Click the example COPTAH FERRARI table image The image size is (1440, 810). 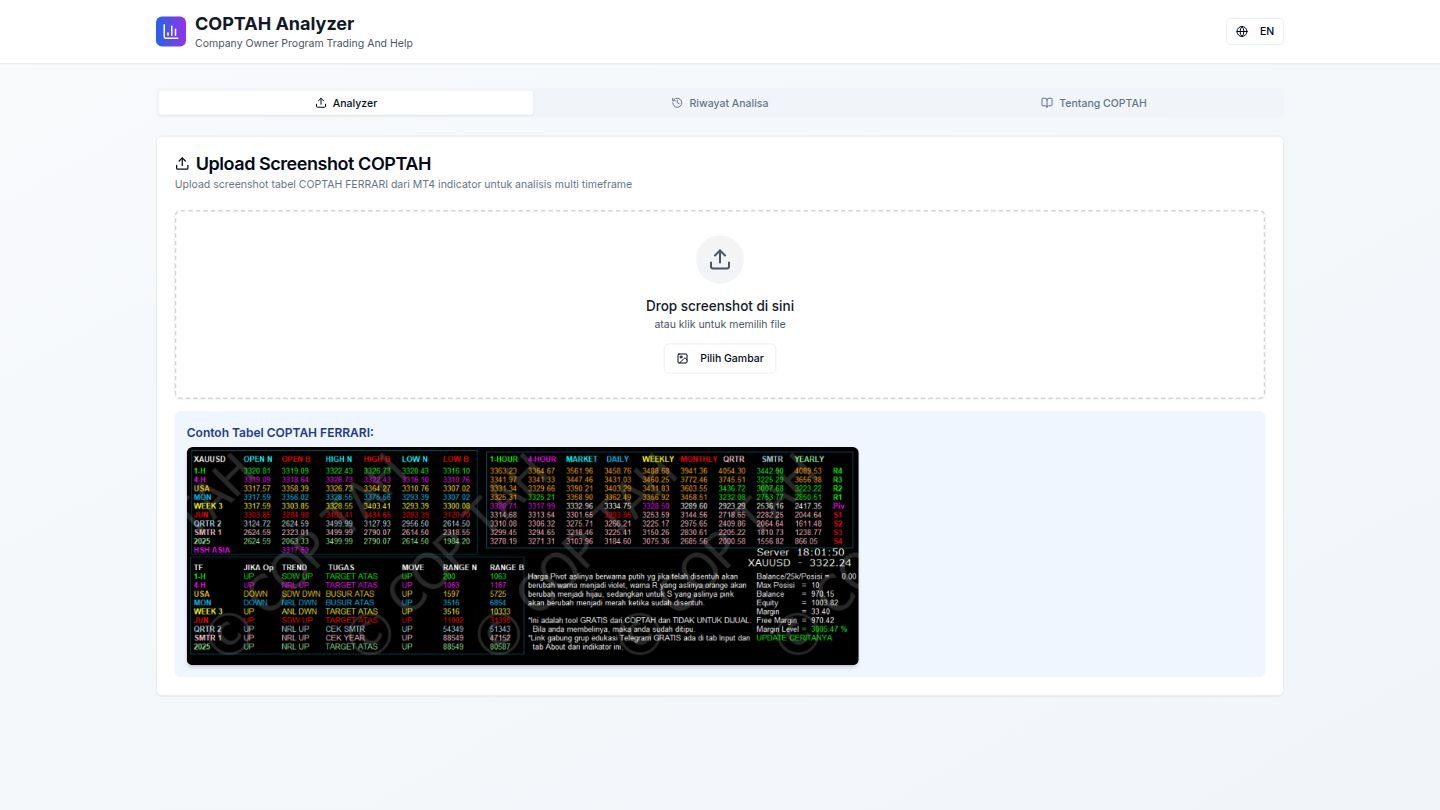coord(522,556)
